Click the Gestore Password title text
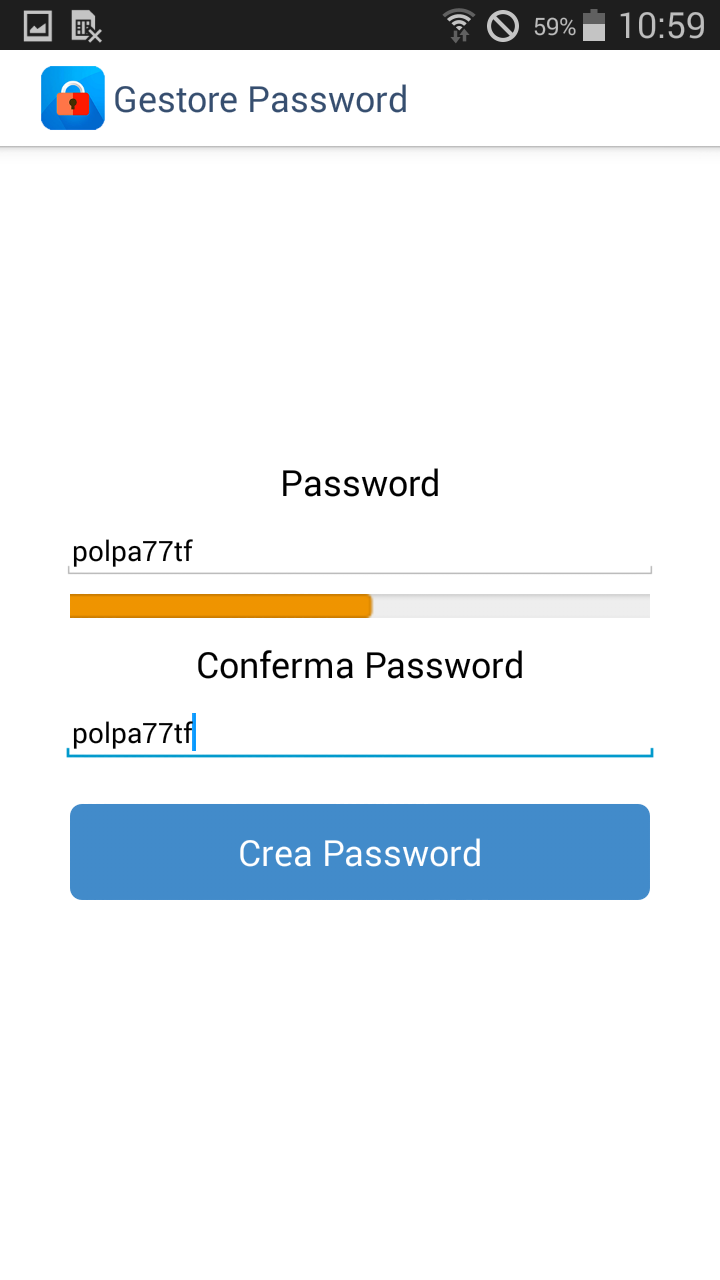The image size is (720, 1280). coord(261,100)
